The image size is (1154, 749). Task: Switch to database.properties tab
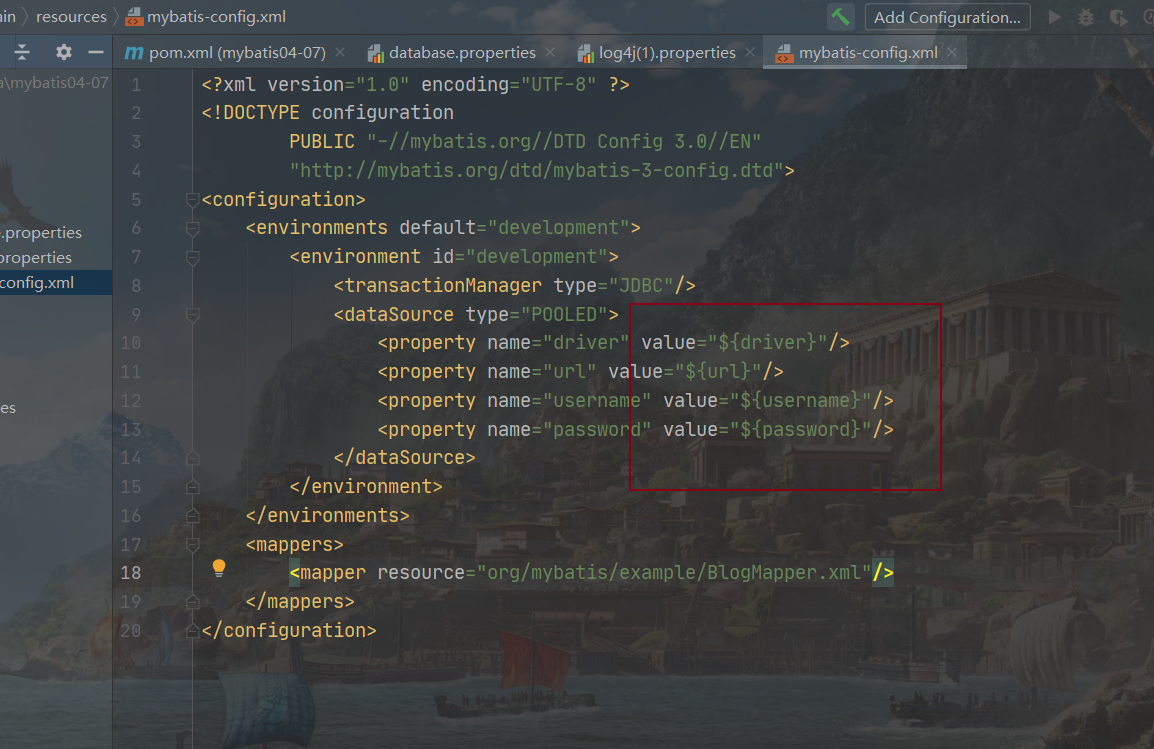tap(462, 52)
